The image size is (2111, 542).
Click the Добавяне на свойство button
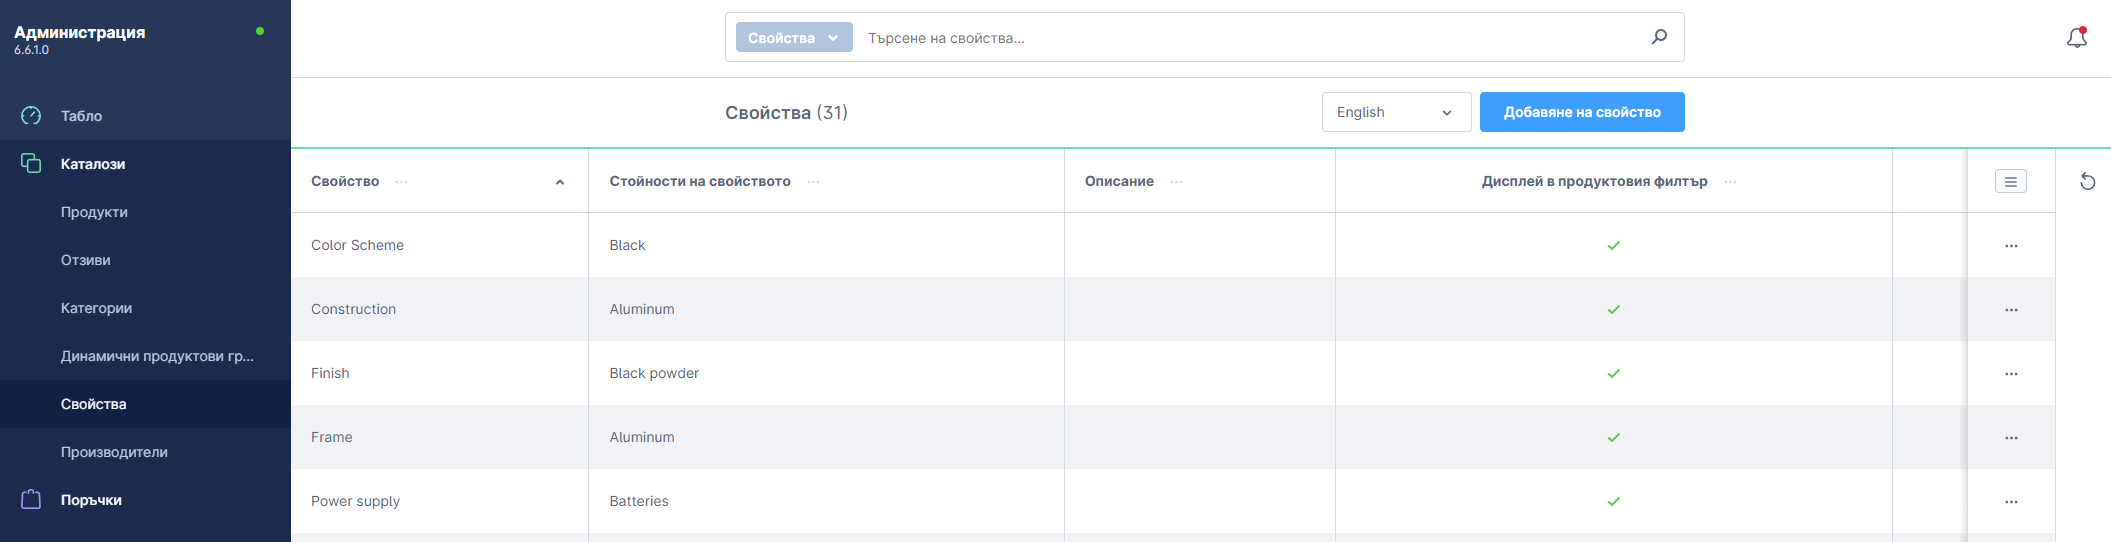coord(1581,112)
